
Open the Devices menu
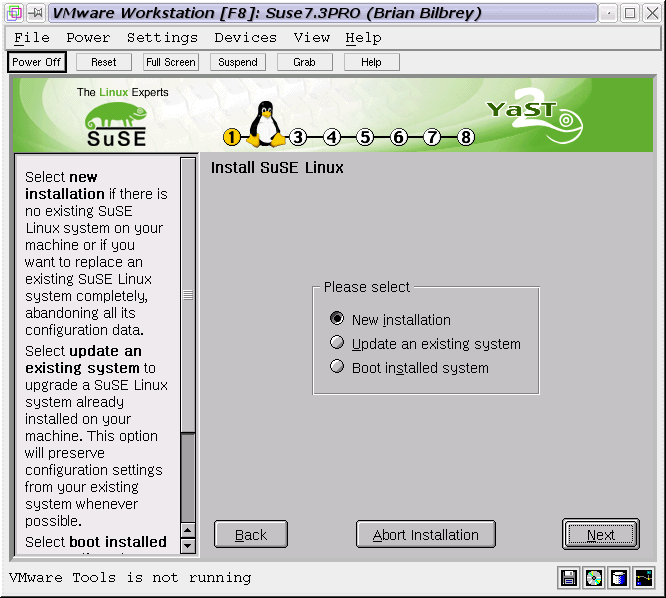click(245, 38)
